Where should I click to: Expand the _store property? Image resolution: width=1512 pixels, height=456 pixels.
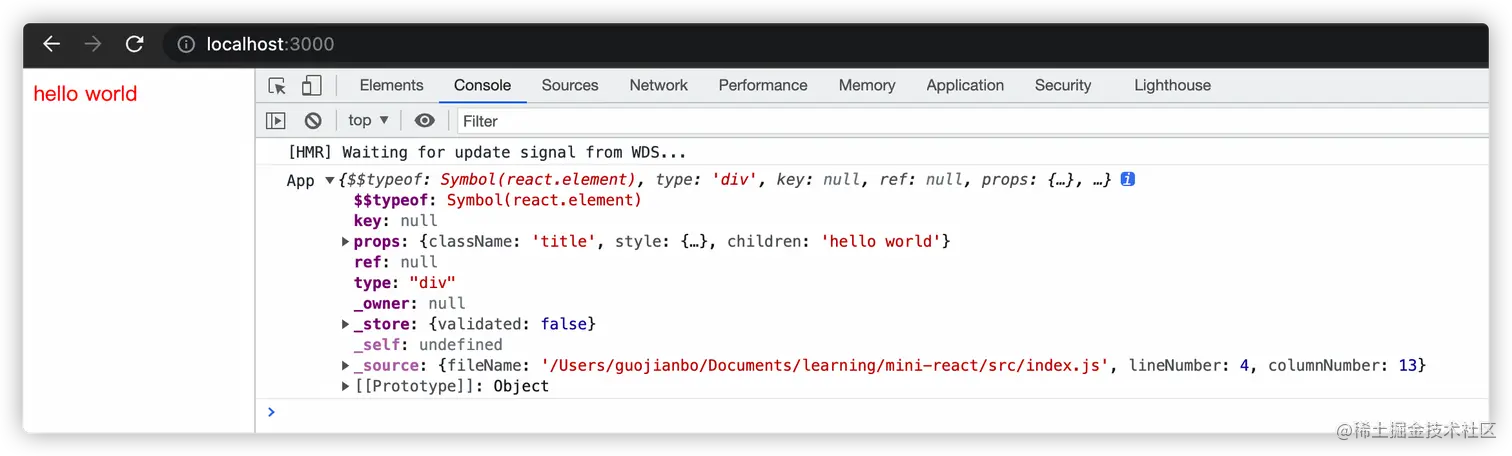point(346,324)
